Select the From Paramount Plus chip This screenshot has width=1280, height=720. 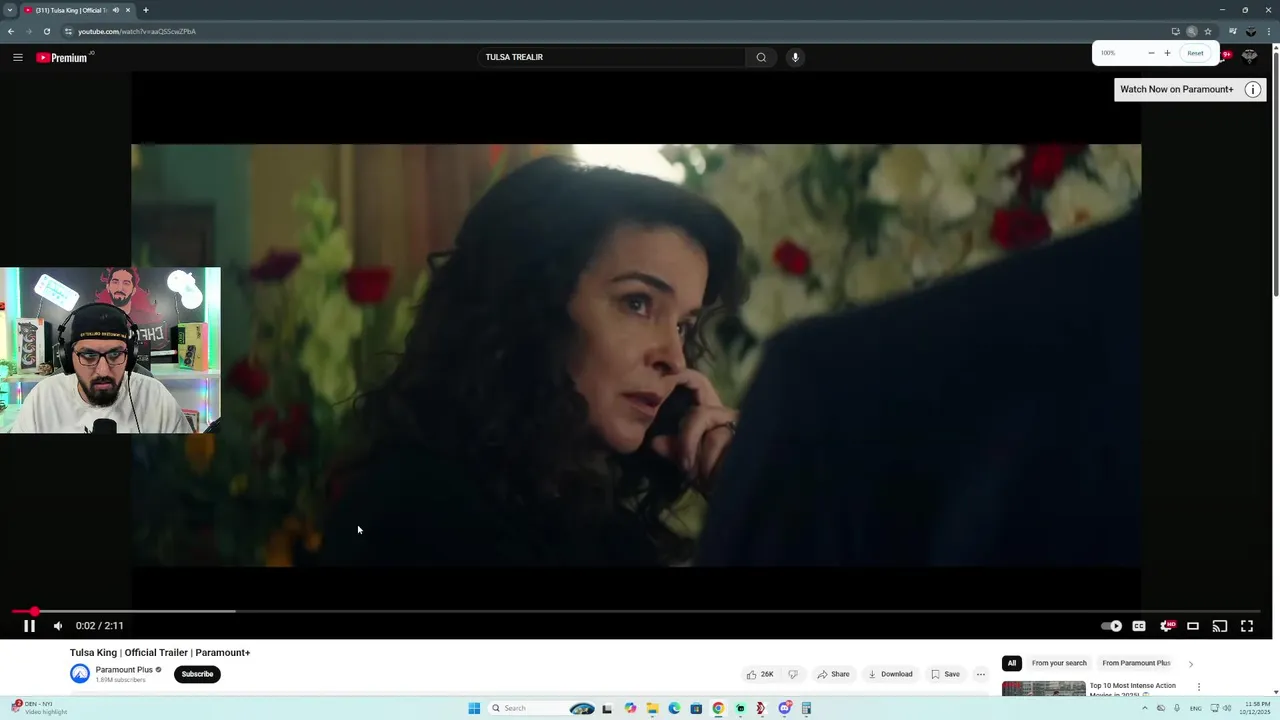(x=1136, y=663)
